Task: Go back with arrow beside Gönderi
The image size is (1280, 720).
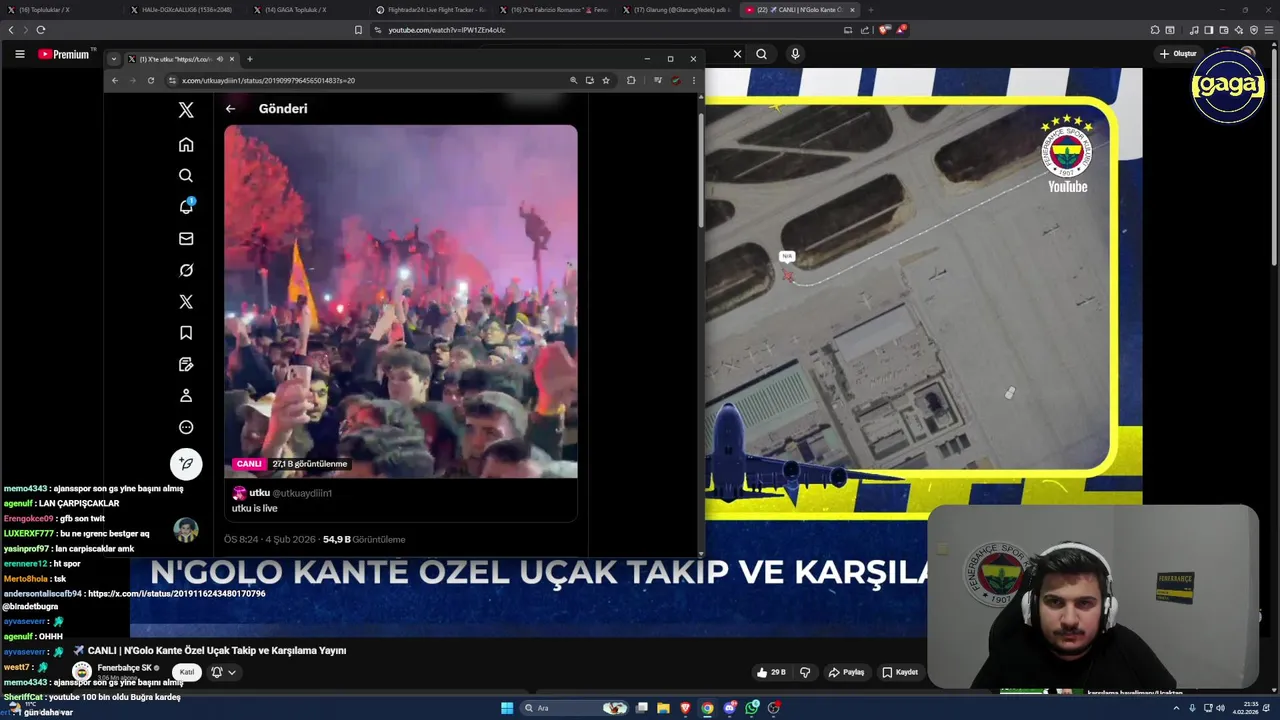Action: (231, 108)
